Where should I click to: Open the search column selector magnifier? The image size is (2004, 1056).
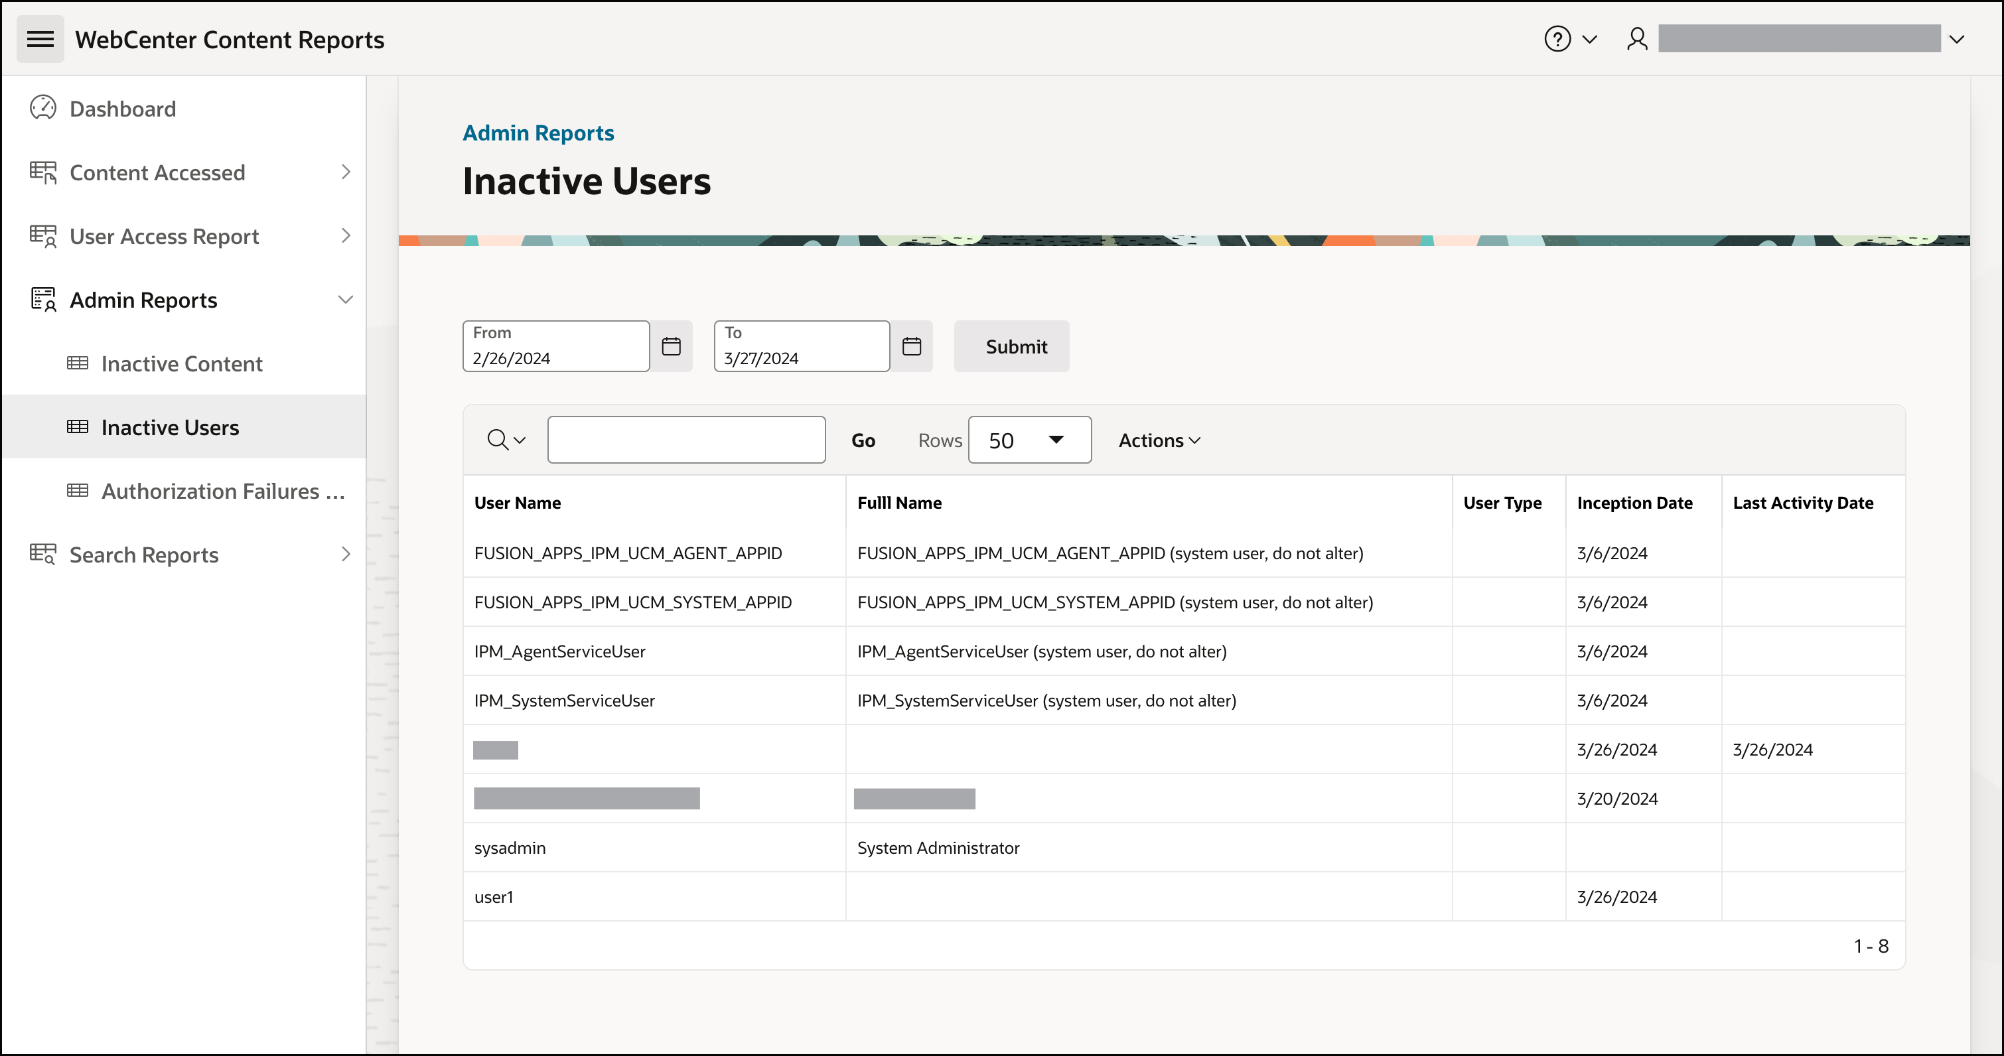tap(506, 440)
